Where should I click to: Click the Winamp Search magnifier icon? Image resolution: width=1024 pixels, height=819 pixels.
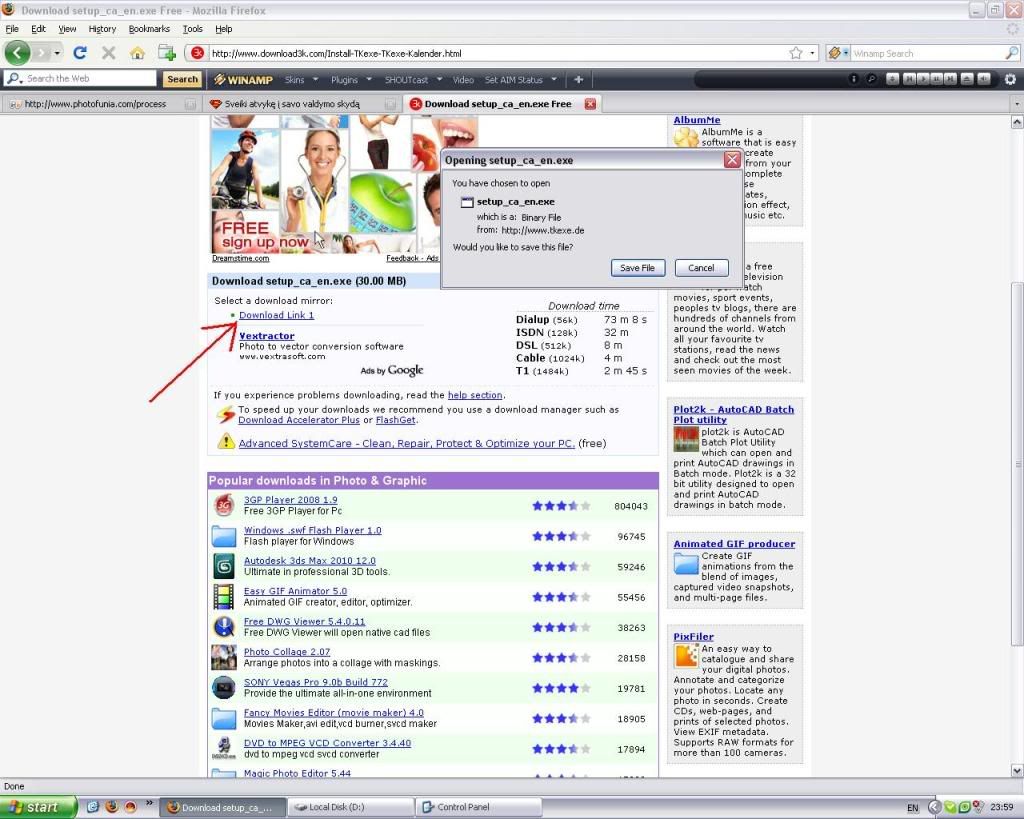(1011, 53)
